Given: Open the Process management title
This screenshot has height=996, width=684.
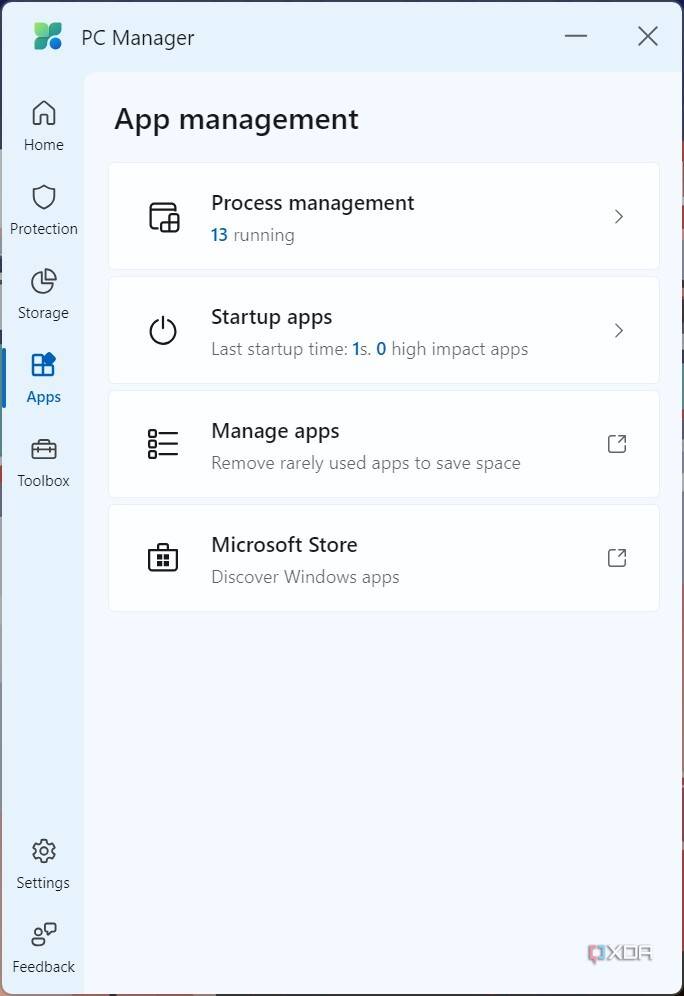Looking at the screenshot, I should pyautogui.click(x=312, y=203).
